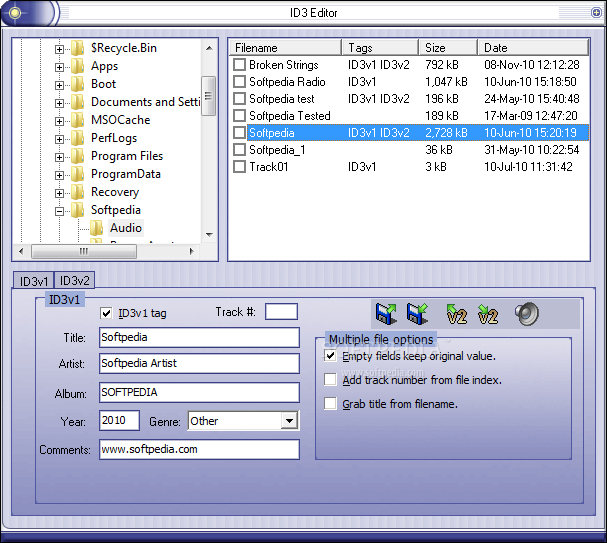The image size is (607, 543).
Task: Click the v2 icon with up-left arrow
Action: click(x=456, y=314)
